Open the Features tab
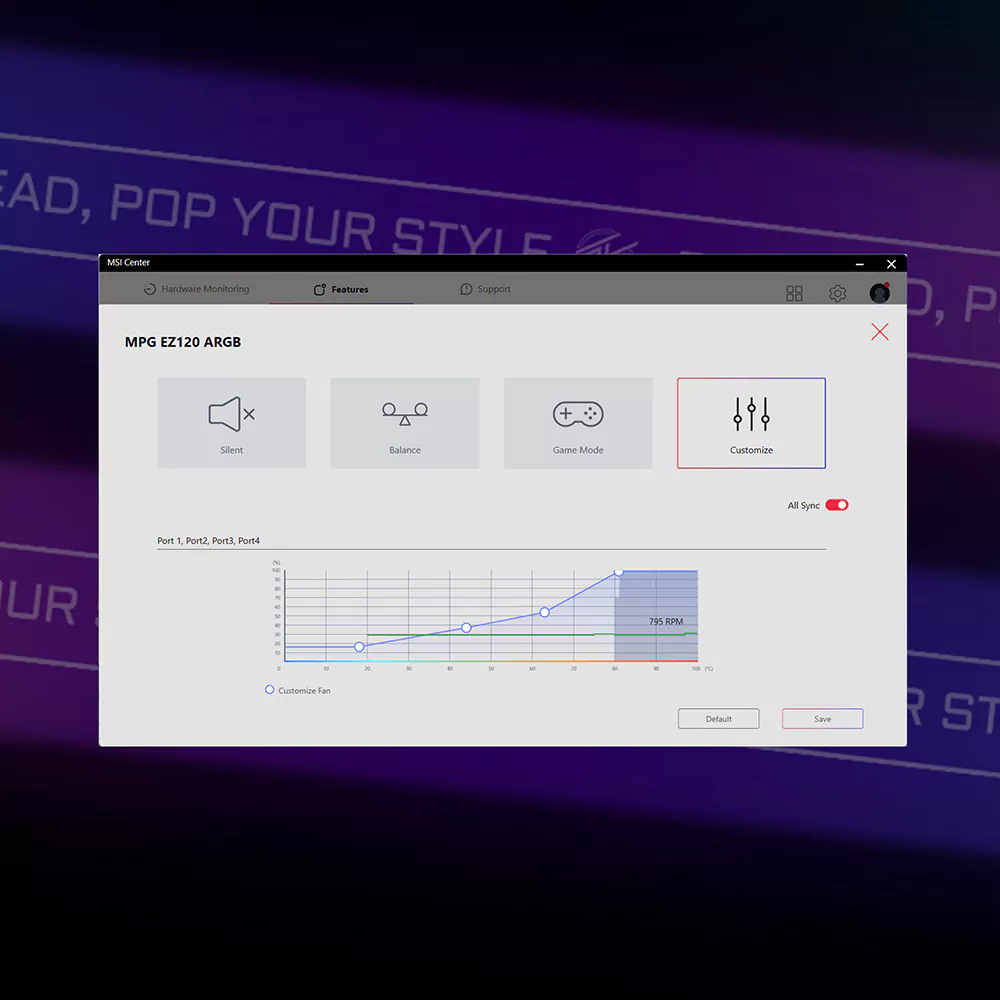 click(341, 290)
